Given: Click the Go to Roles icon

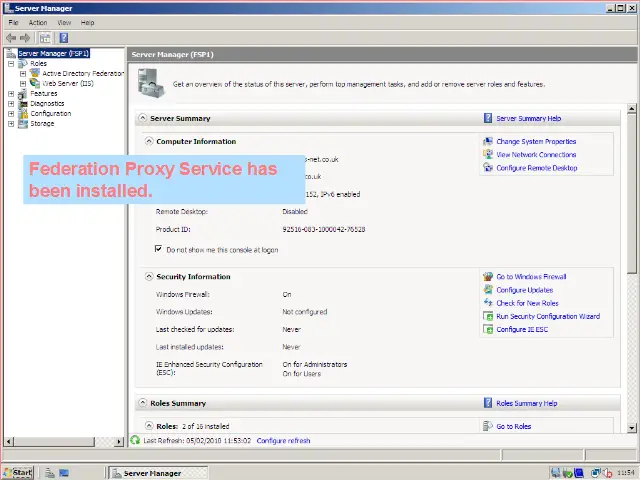Looking at the screenshot, I should (x=488, y=426).
